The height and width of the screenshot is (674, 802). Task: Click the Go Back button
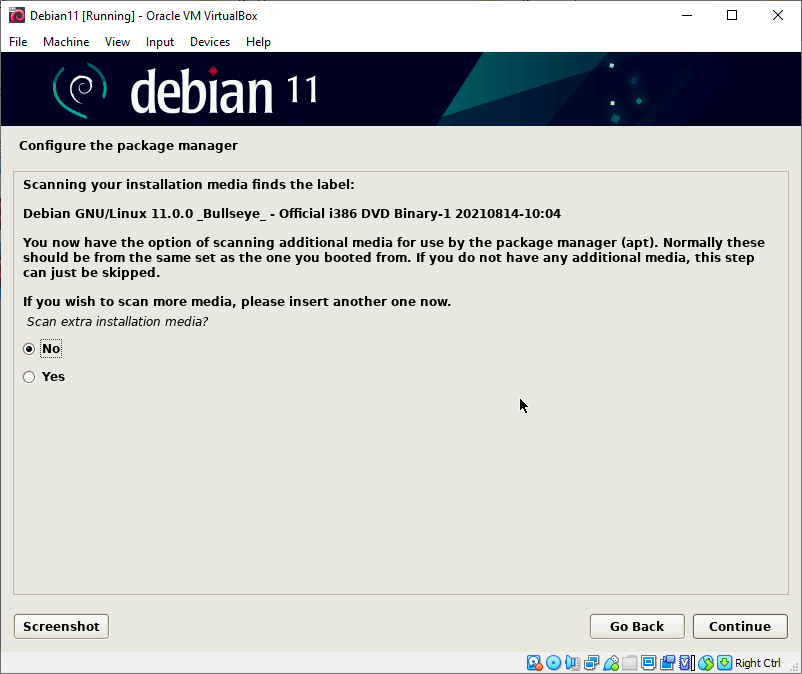(x=637, y=626)
